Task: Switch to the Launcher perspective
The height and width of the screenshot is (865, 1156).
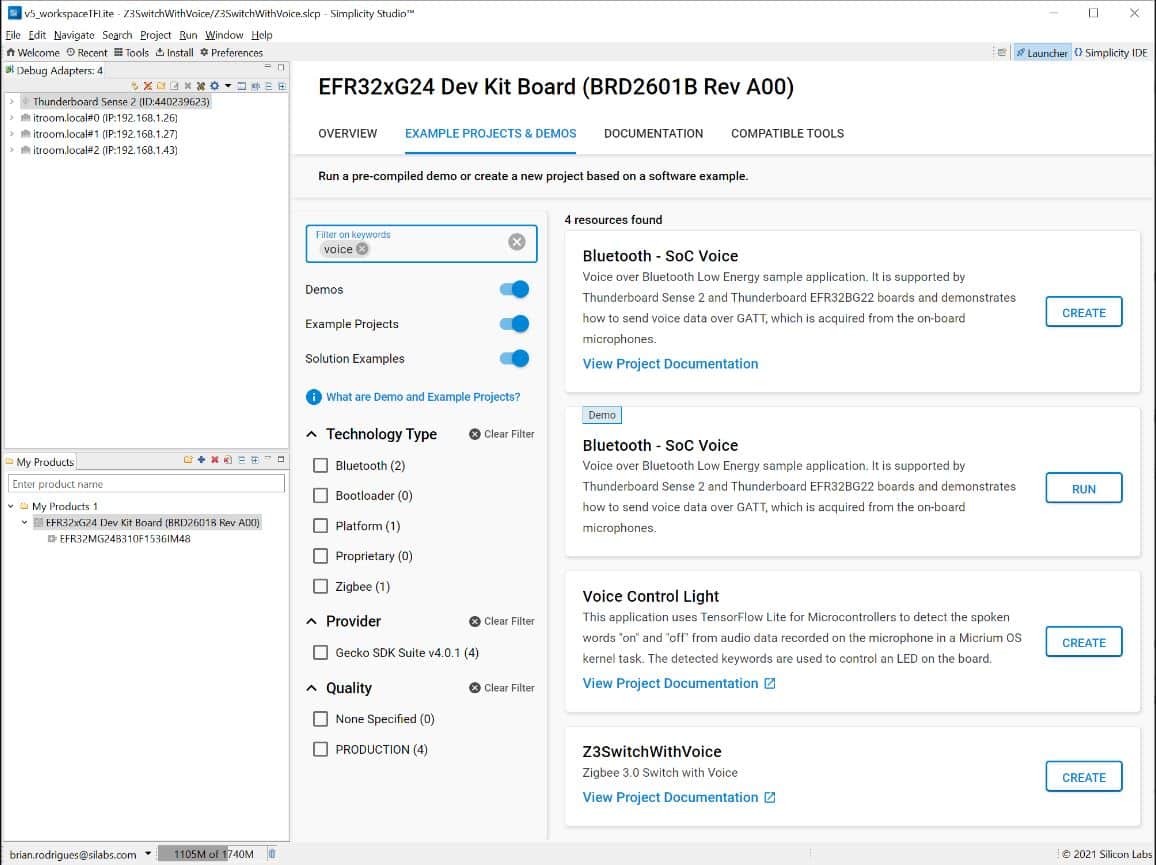Action: pyautogui.click(x=1042, y=52)
